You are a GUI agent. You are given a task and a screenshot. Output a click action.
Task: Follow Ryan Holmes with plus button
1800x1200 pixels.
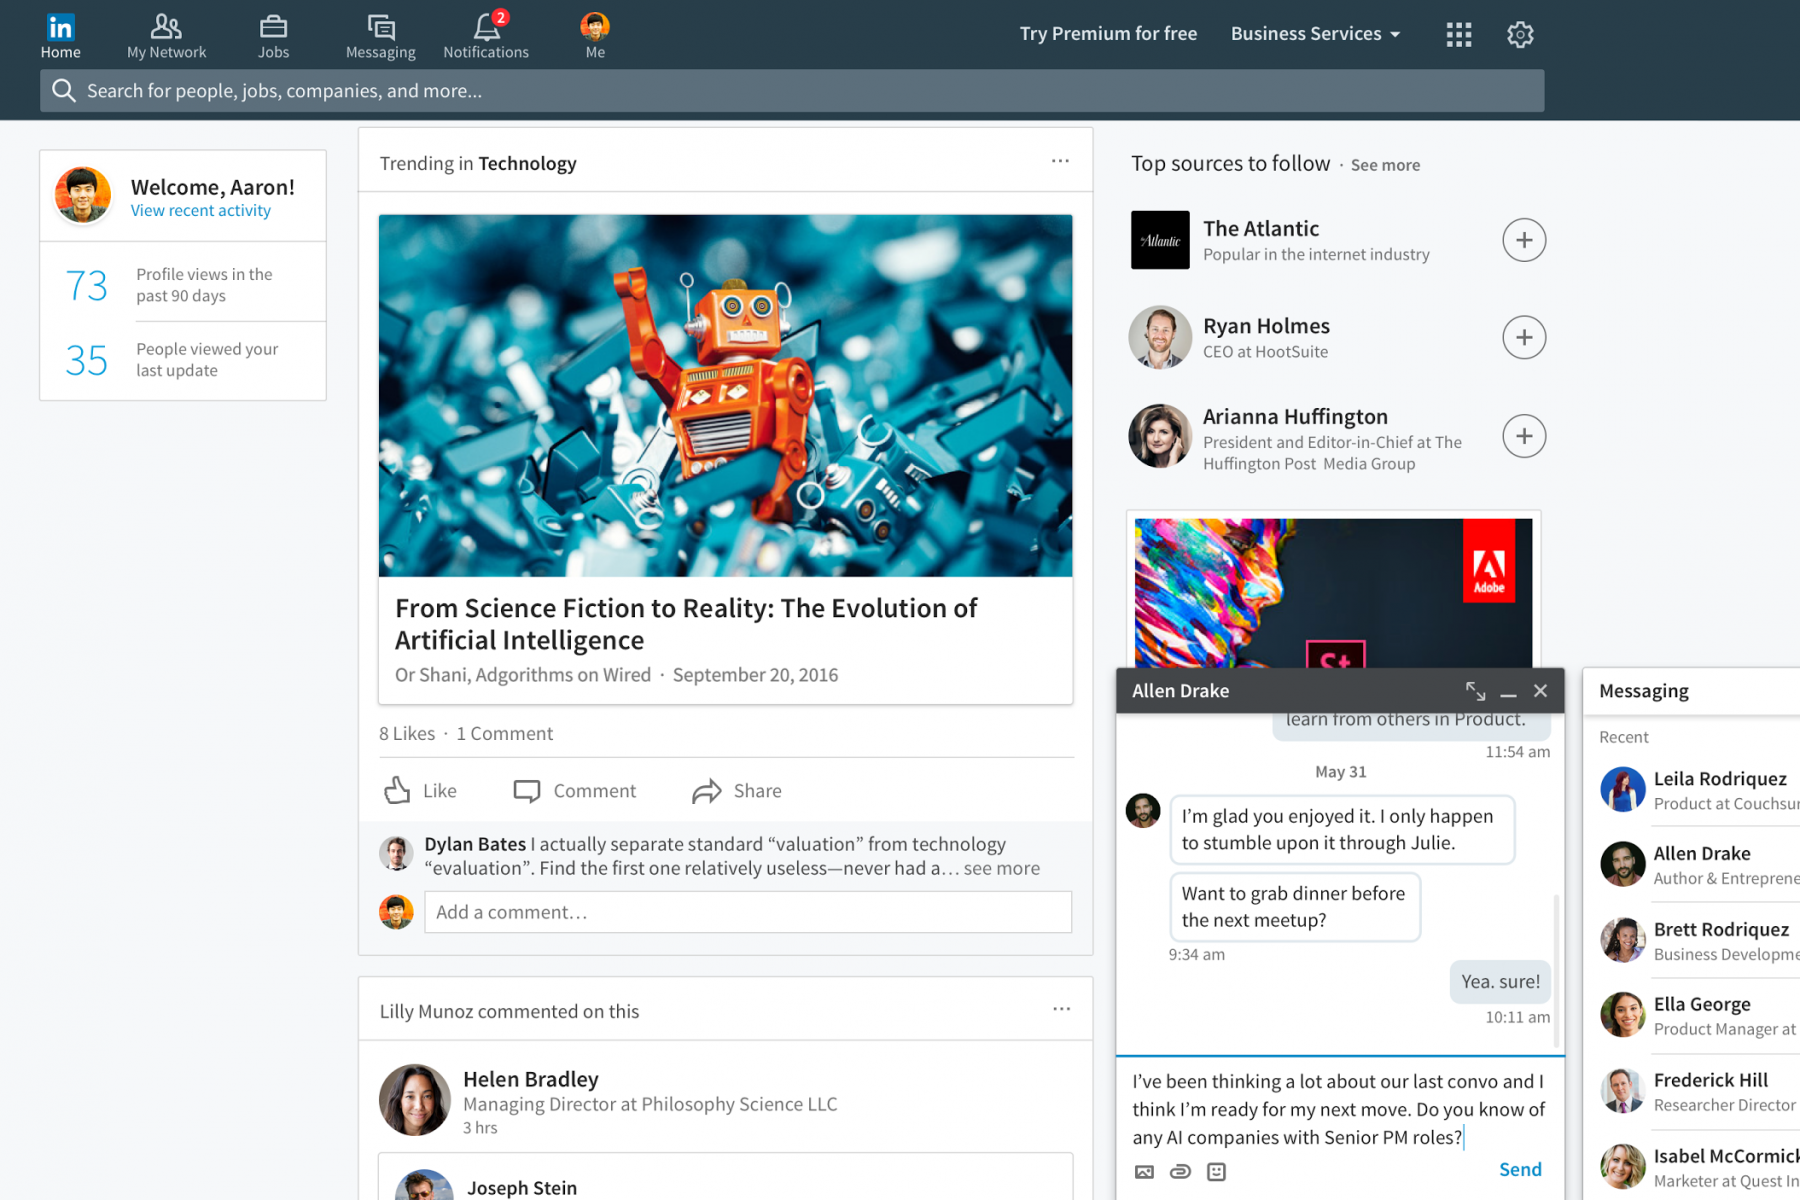click(1523, 338)
